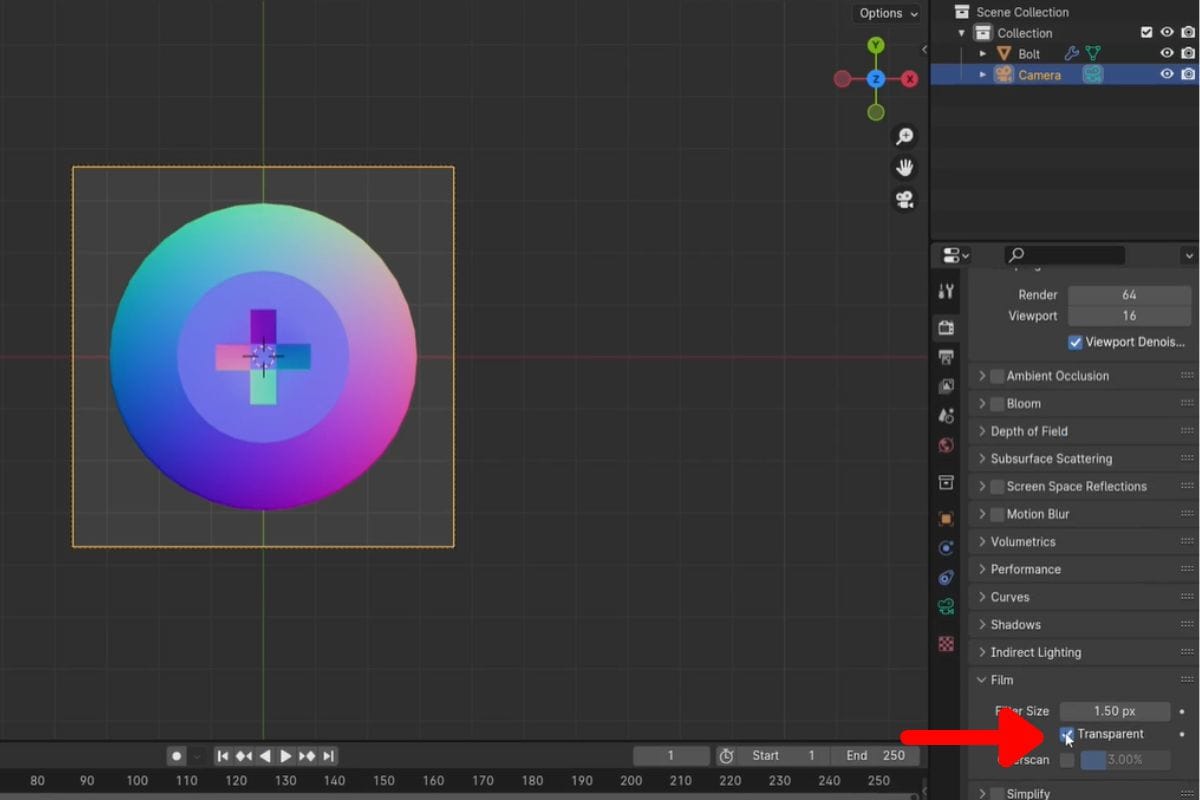Image resolution: width=1200 pixels, height=800 pixels.
Task: Toggle the Transparent film checkbox
Action: click(1067, 734)
